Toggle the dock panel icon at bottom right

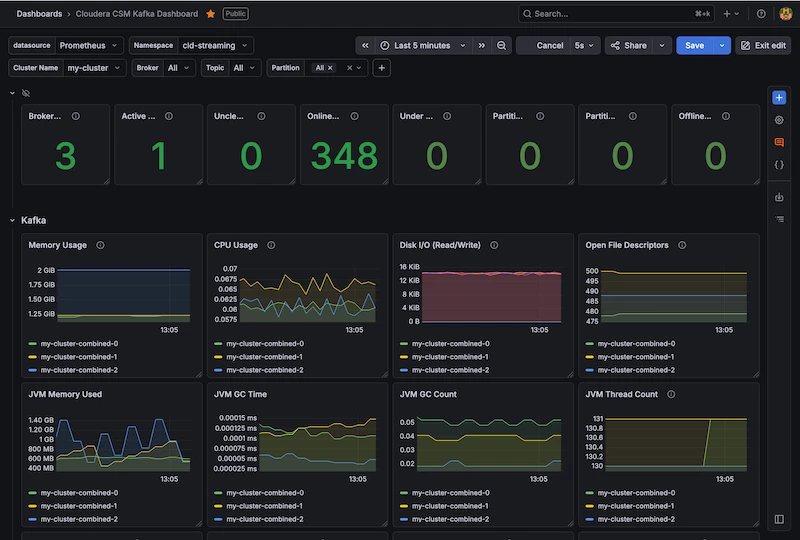point(779,519)
